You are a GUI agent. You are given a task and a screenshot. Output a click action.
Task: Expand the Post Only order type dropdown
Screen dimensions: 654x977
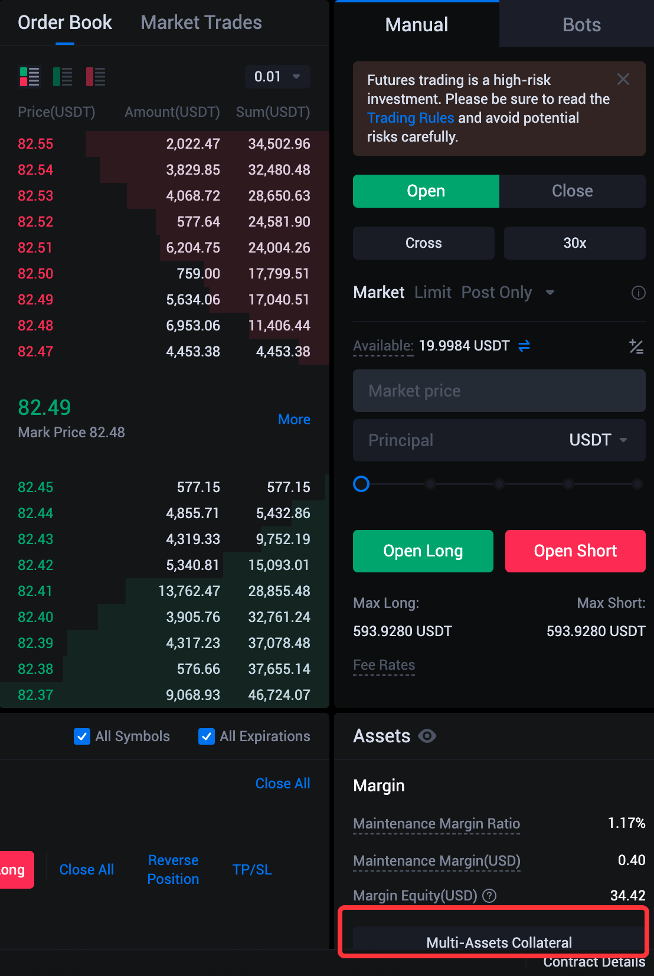coord(550,293)
